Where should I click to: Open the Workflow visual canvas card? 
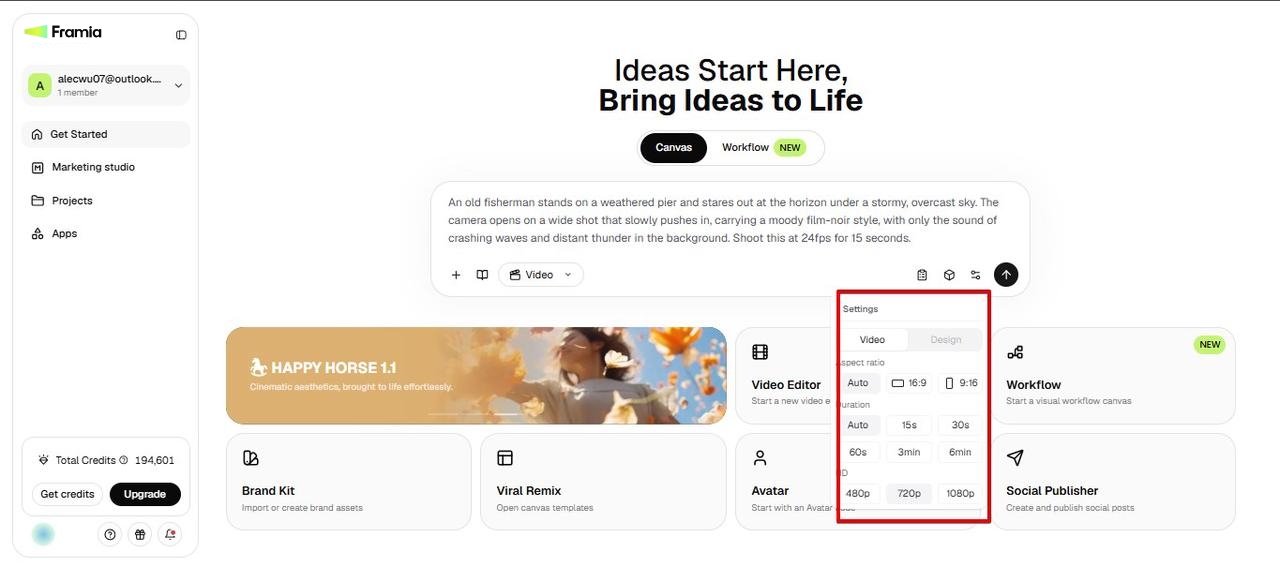[1113, 376]
